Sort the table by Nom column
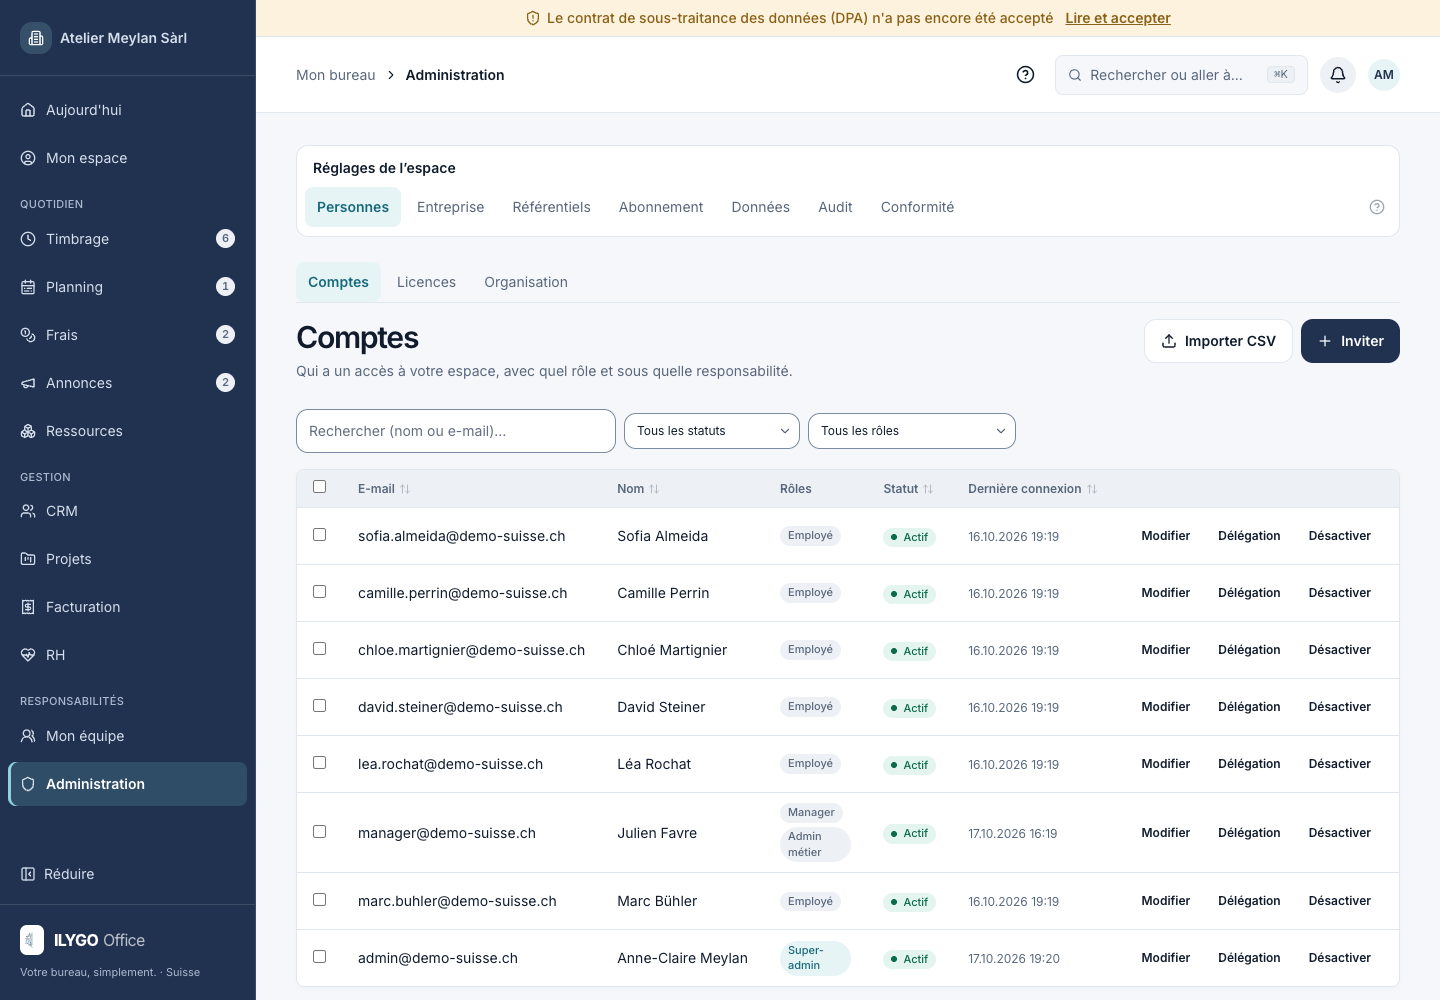This screenshot has width=1440, height=1000. pos(638,489)
